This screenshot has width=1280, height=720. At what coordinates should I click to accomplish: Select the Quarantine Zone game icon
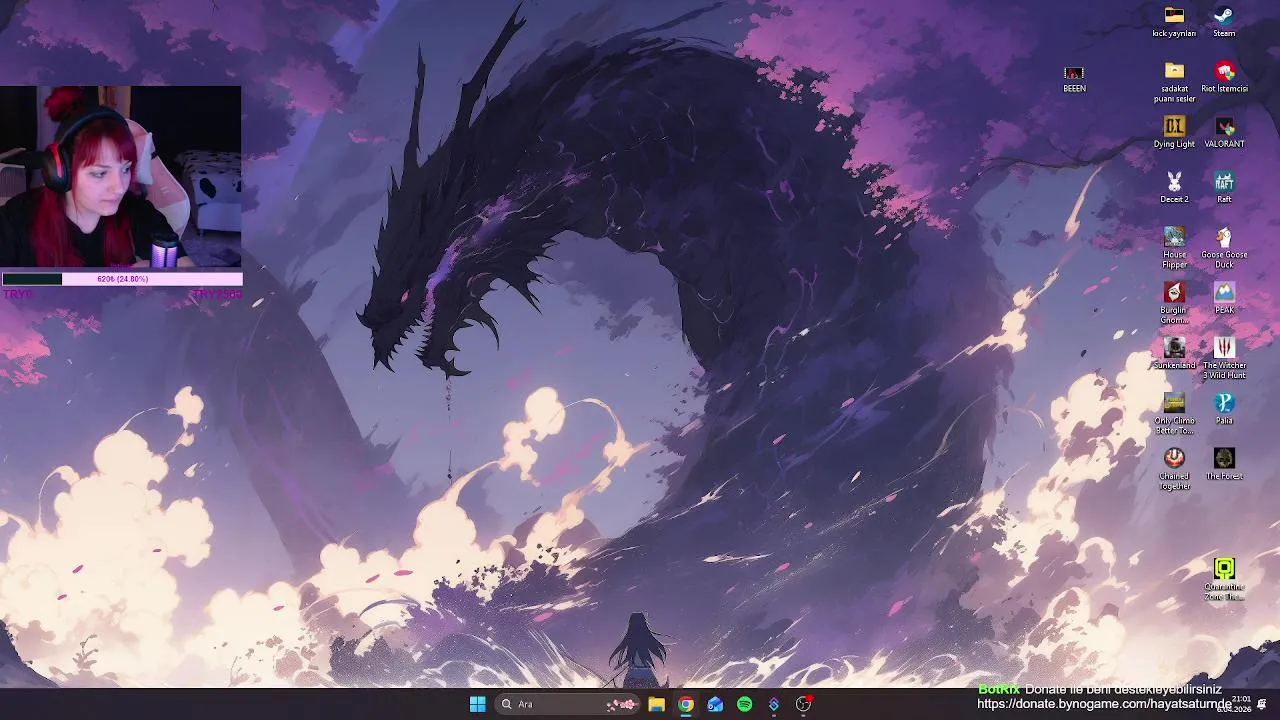point(1224,580)
